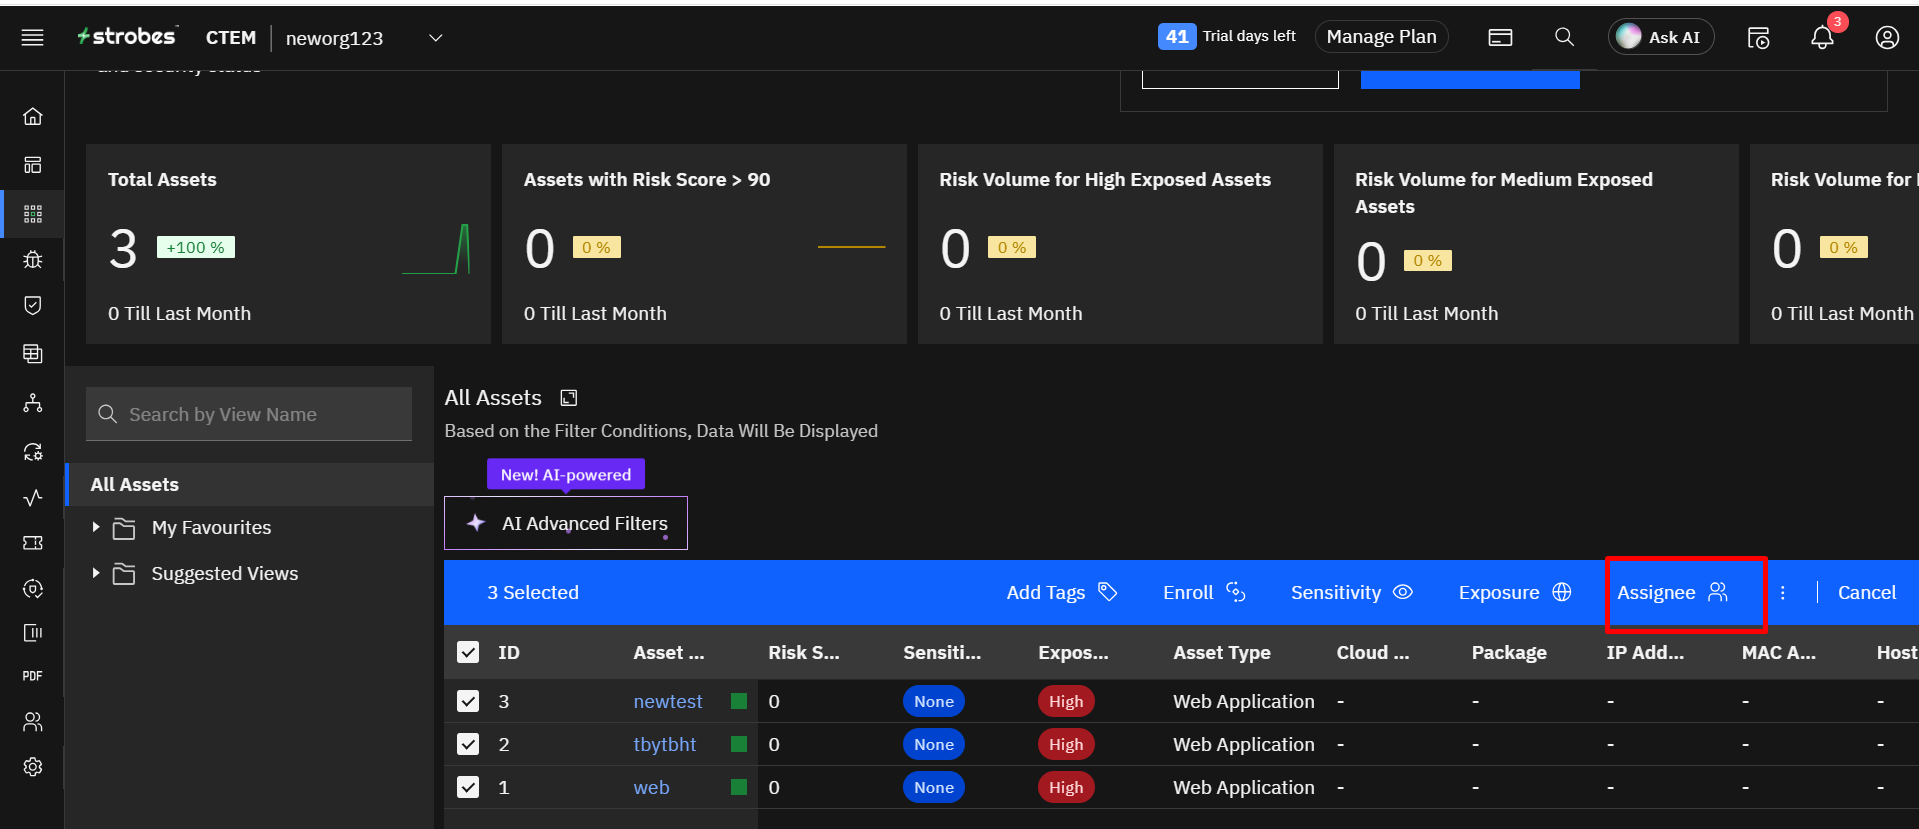The height and width of the screenshot is (829, 1919).
Task: Open the neworg123 organization dropdown
Action: (435, 38)
